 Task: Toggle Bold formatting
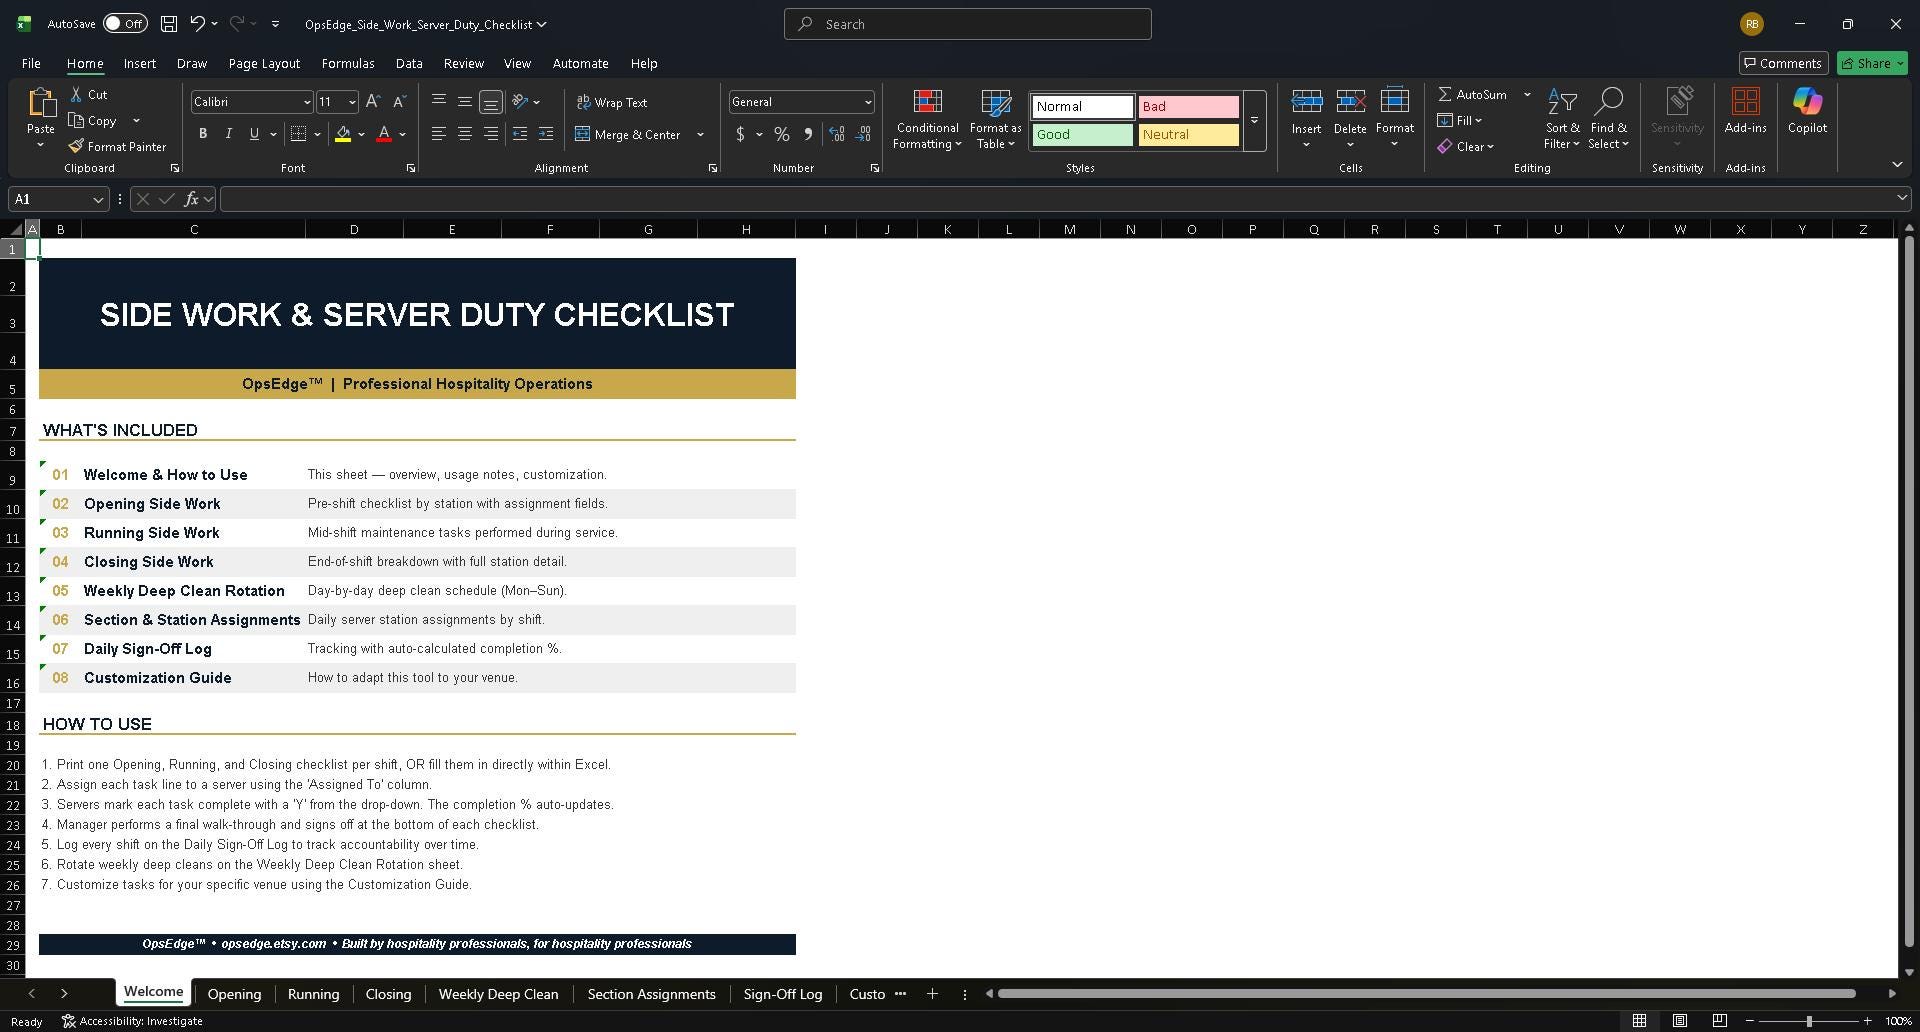point(203,134)
